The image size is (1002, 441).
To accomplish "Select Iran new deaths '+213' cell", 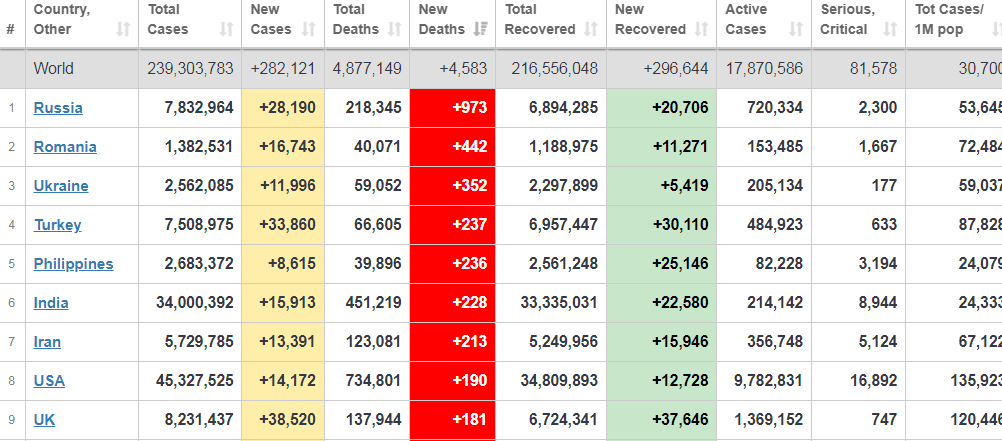I will click(x=452, y=341).
